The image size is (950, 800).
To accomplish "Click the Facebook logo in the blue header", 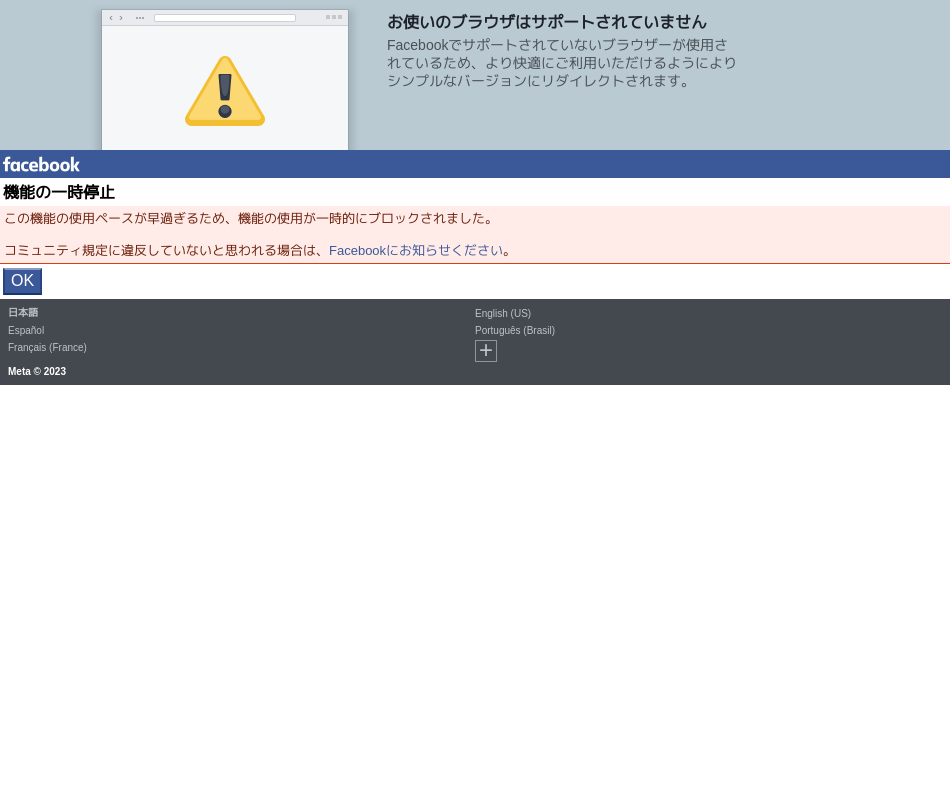I will click(41, 165).
